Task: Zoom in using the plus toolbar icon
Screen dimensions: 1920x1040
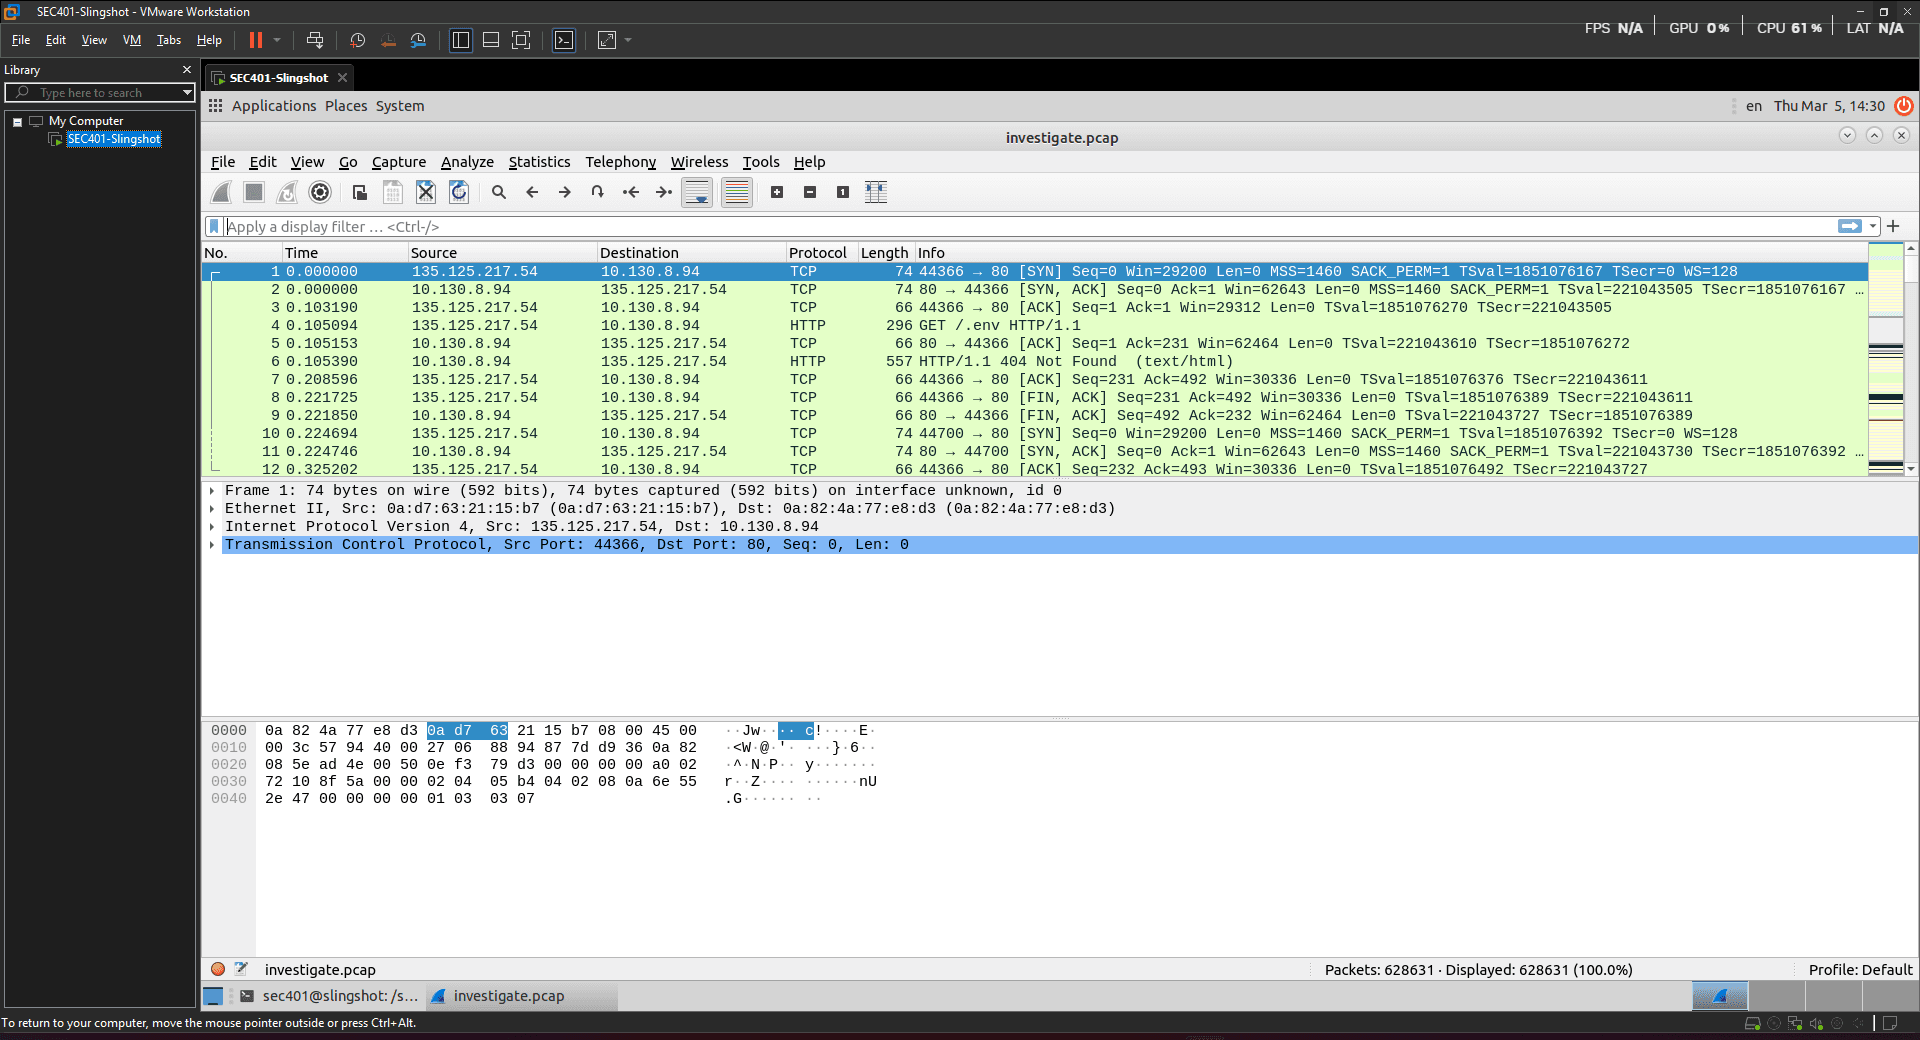Action: pyautogui.click(x=777, y=192)
